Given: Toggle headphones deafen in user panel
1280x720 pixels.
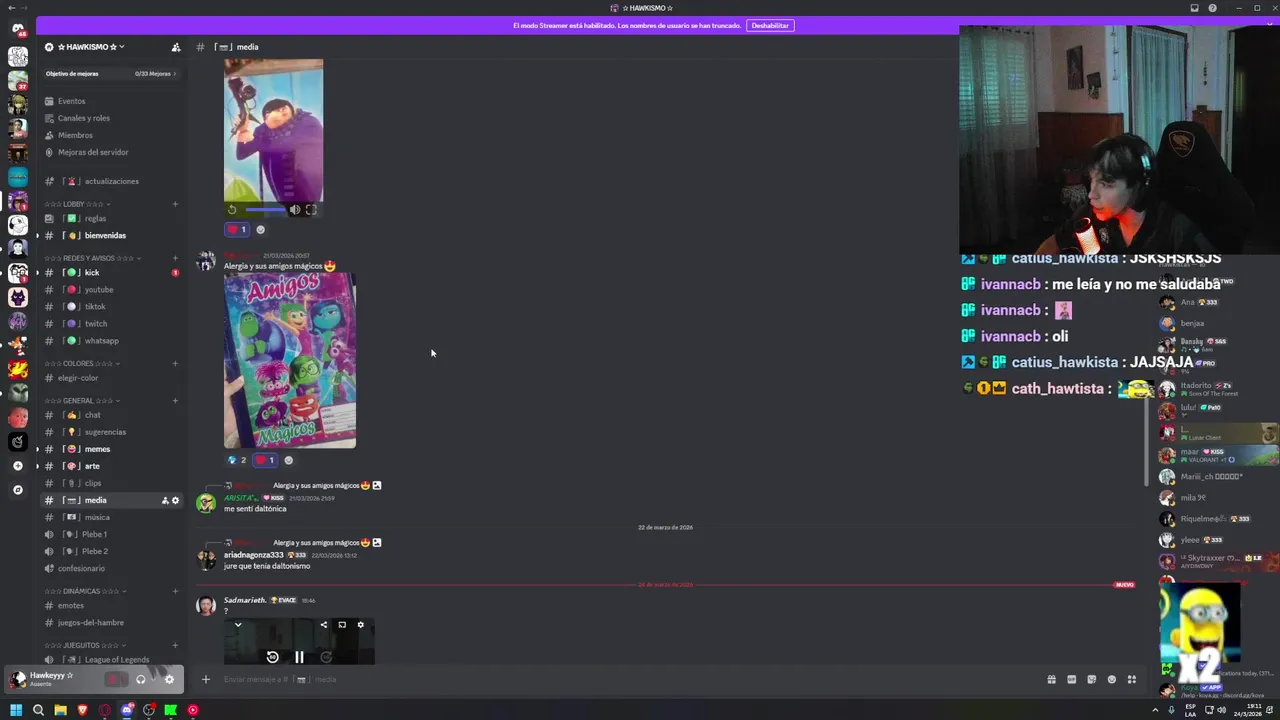Looking at the screenshot, I should (x=140, y=679).
